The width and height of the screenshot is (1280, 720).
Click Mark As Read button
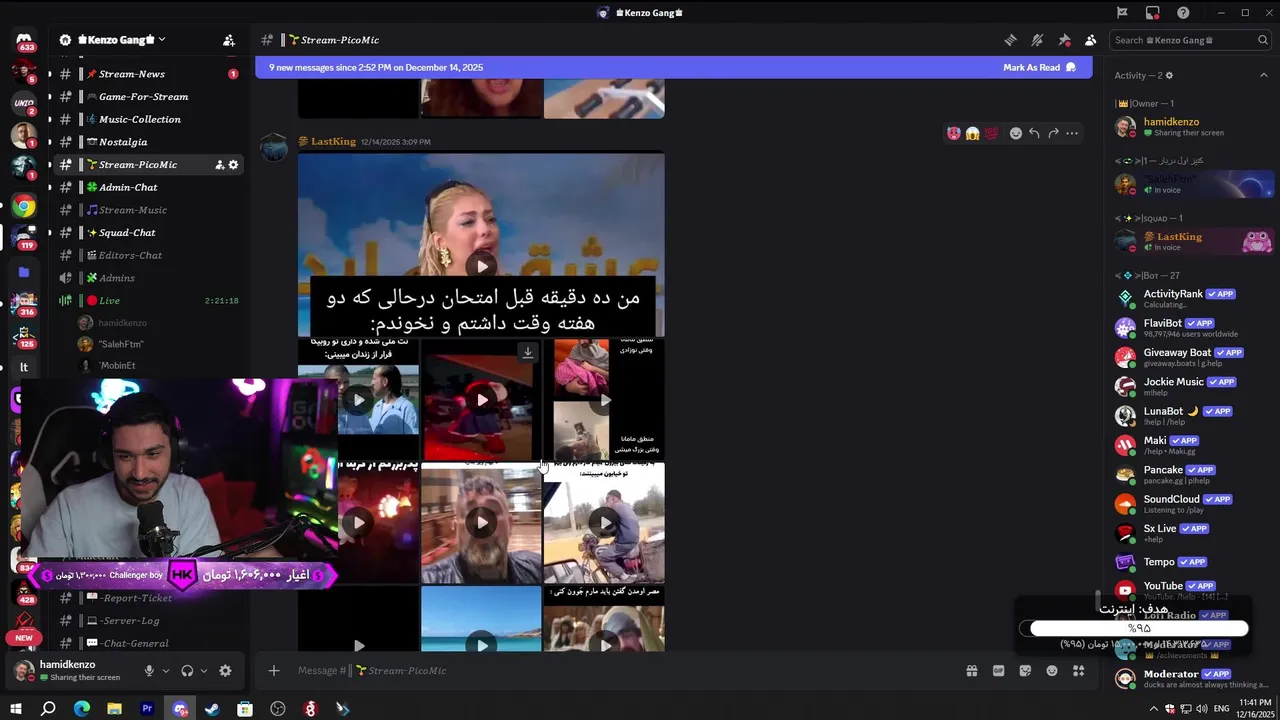pos(1039,67)
